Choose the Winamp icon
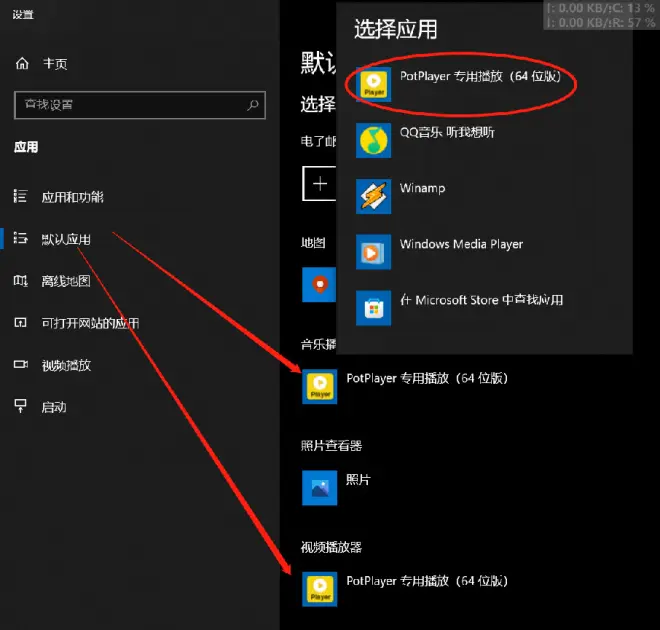660x630 pixels. (x=373, y=196)
